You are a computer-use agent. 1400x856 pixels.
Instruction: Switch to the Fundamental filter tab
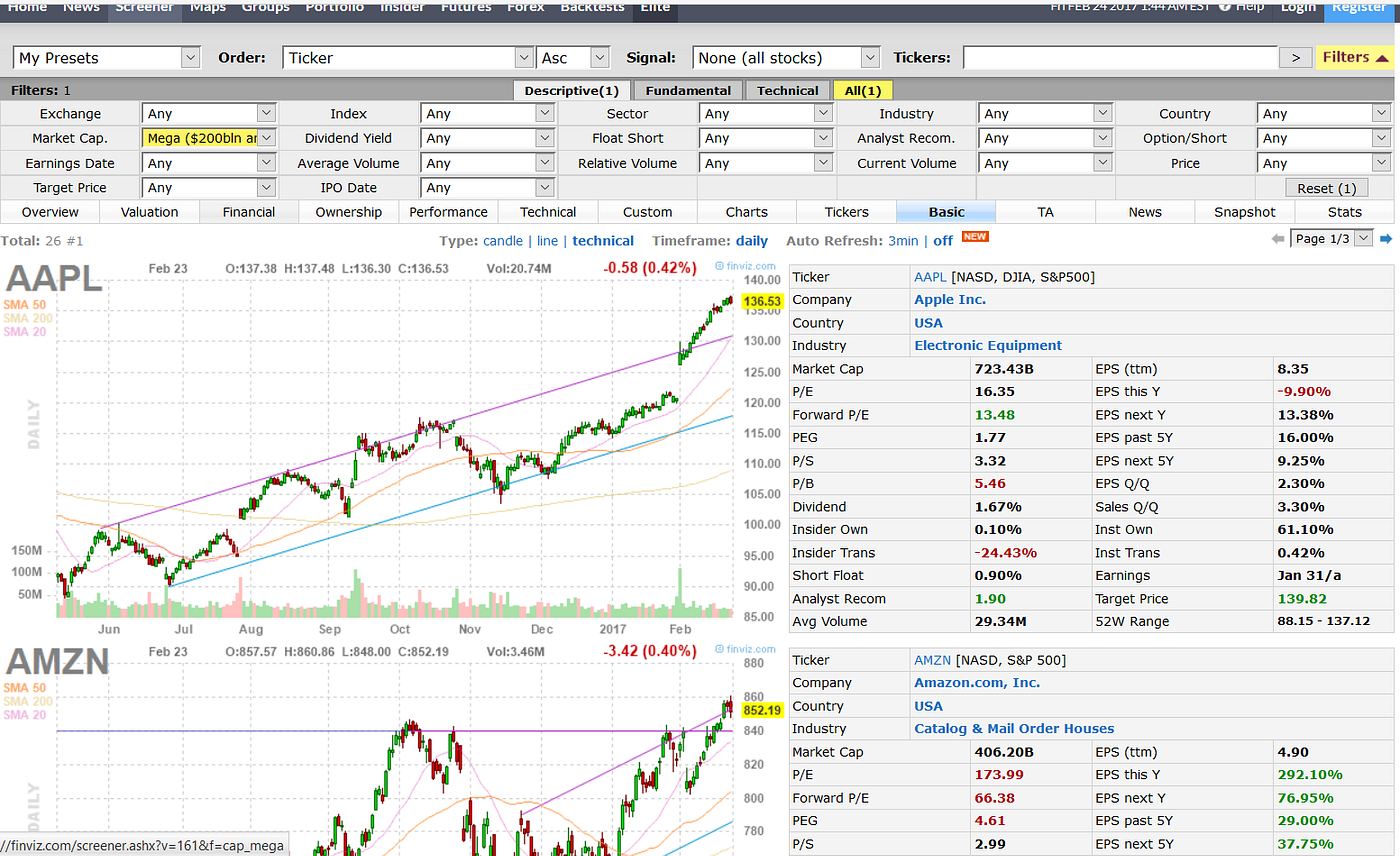point(687,90)
